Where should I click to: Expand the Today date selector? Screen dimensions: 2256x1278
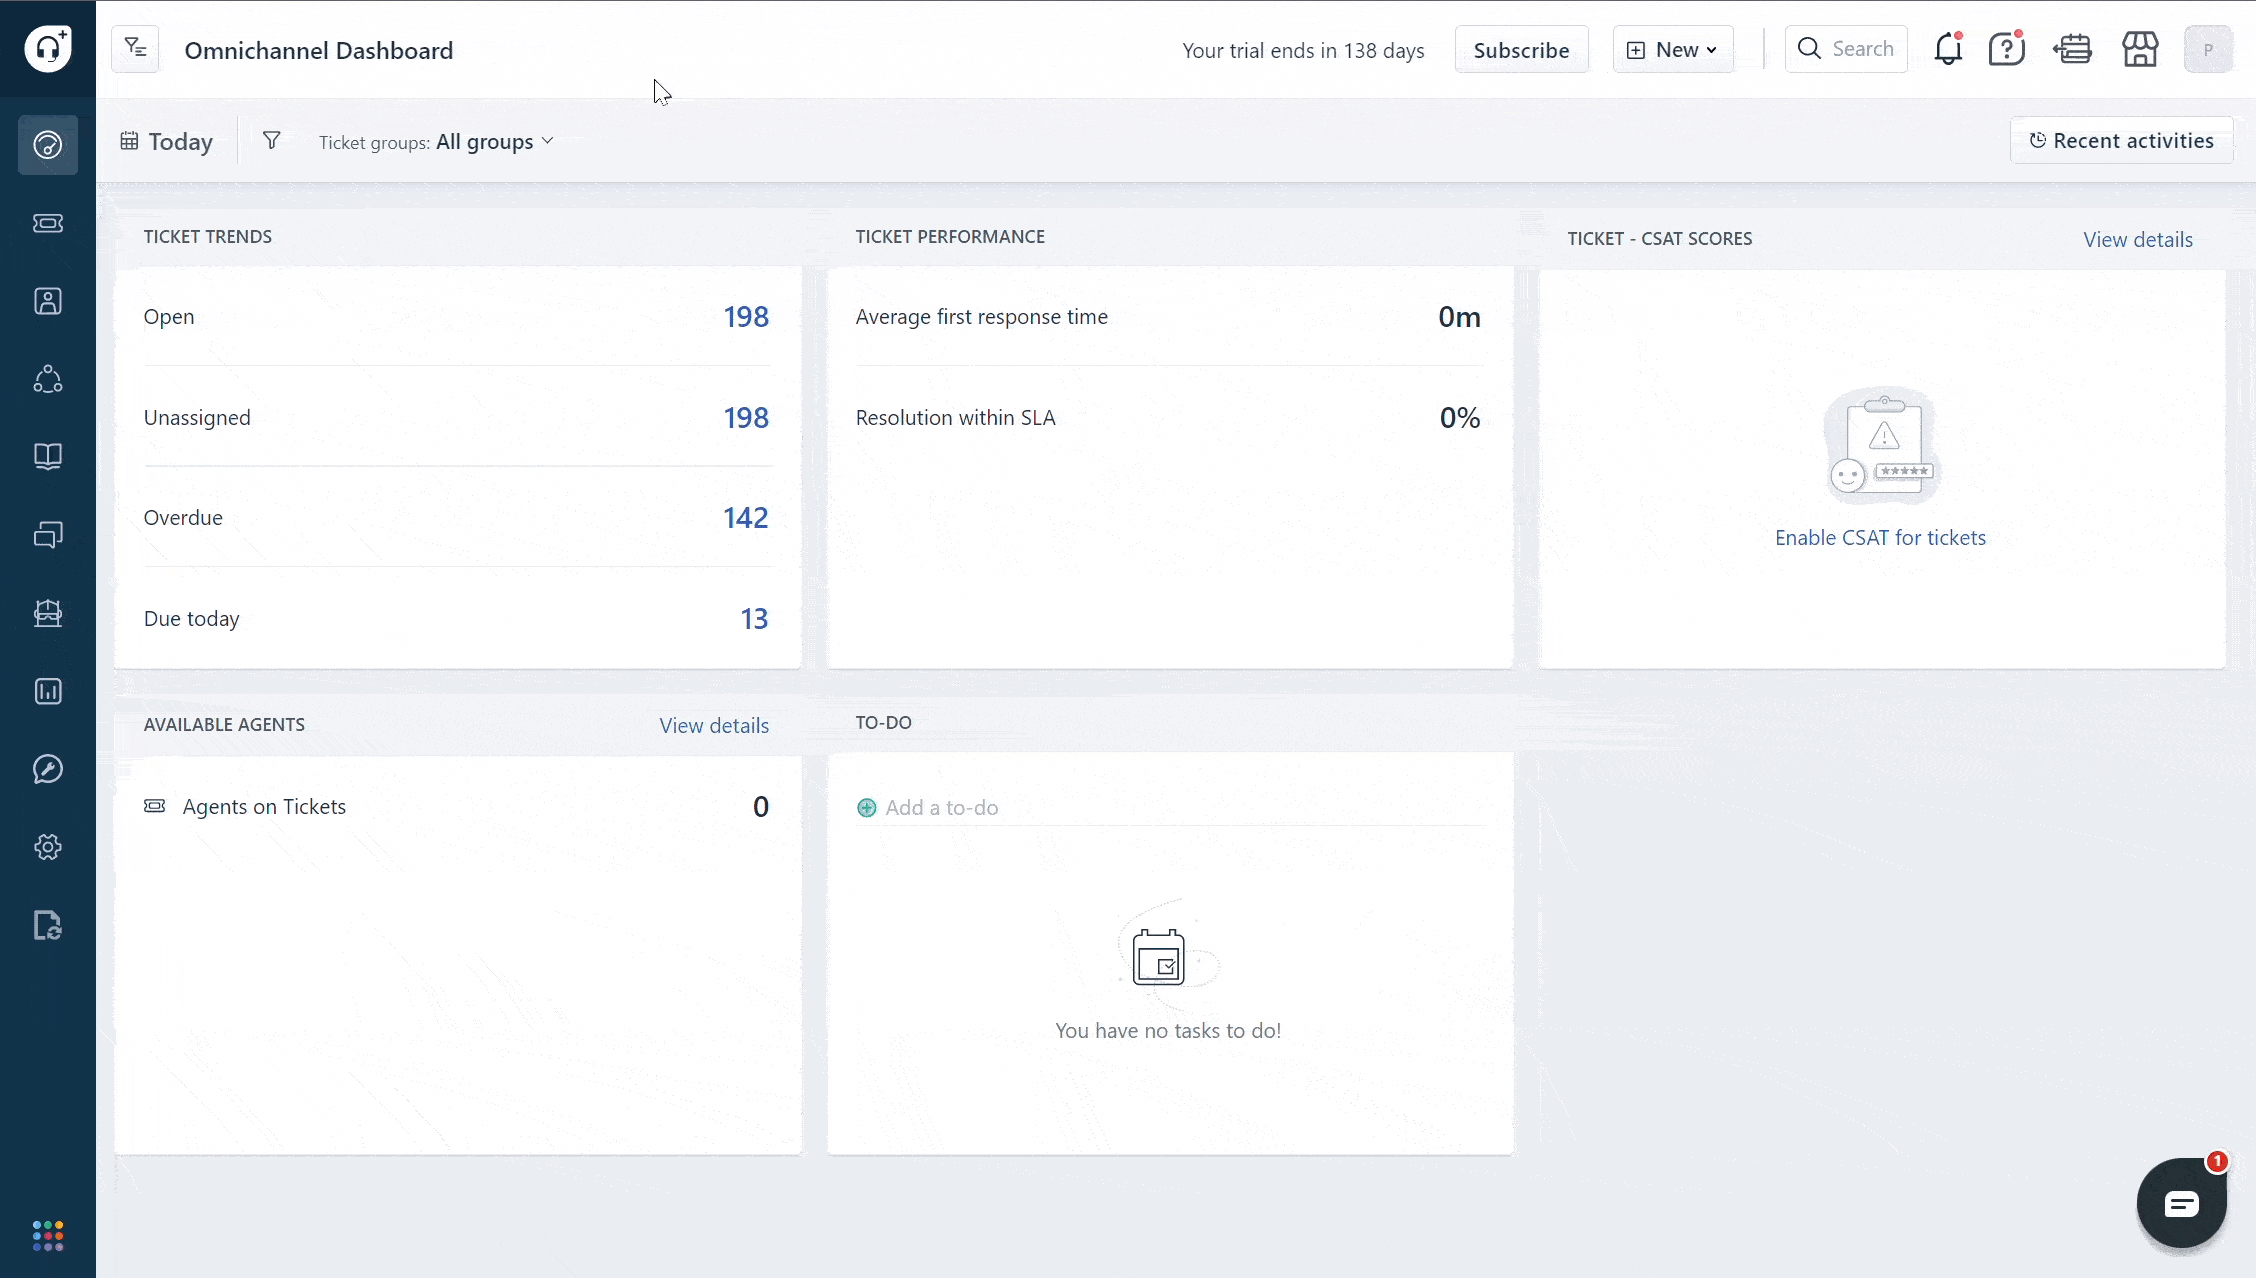pyautogui.click(x=167, y=142)
